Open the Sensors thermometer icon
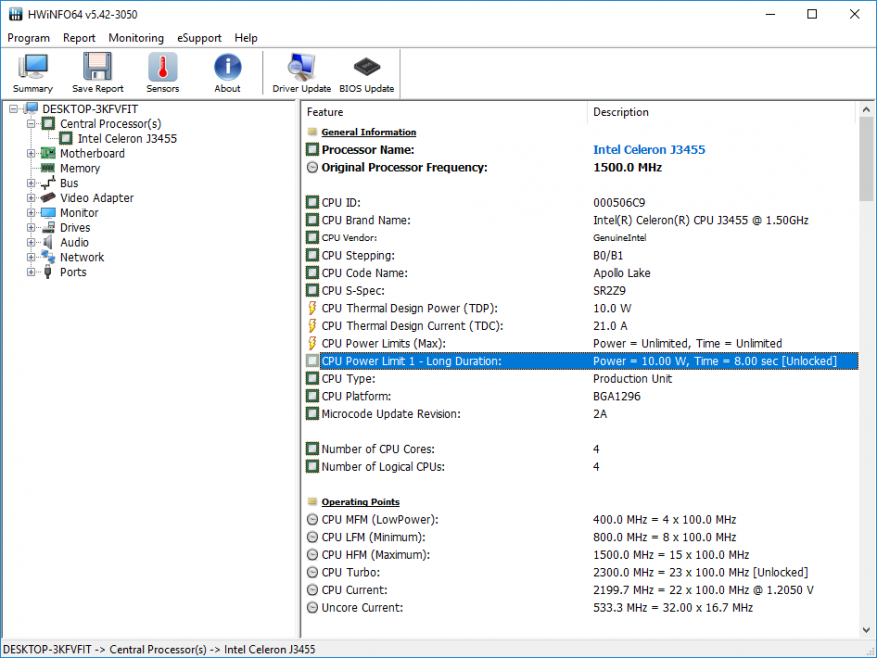The width and height of the screenshot is (877, 658). (163, 68)
